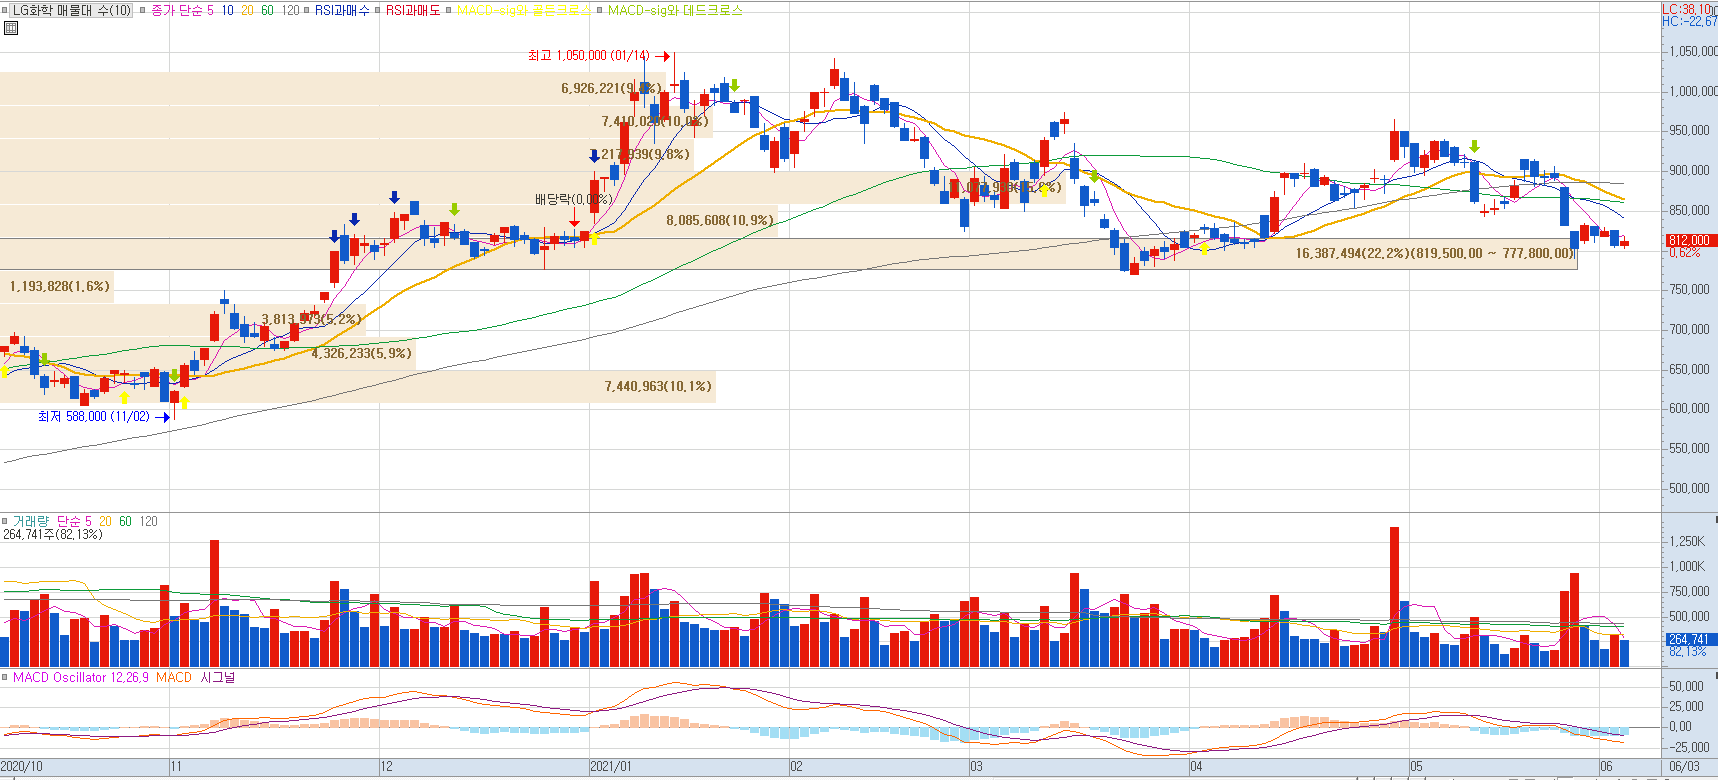Click volume profile label 8,085,608(10.9%)

click(x=720, y=220)
